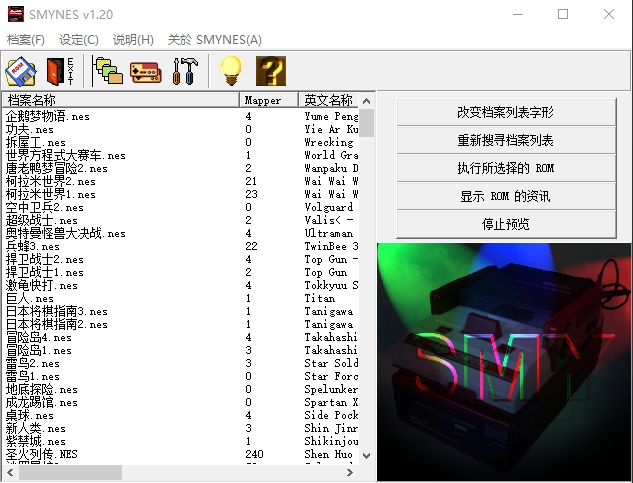Screen dimensions: 633x483
Task: Click the 执行所选择的 ROM button
Action: point(506,168)
